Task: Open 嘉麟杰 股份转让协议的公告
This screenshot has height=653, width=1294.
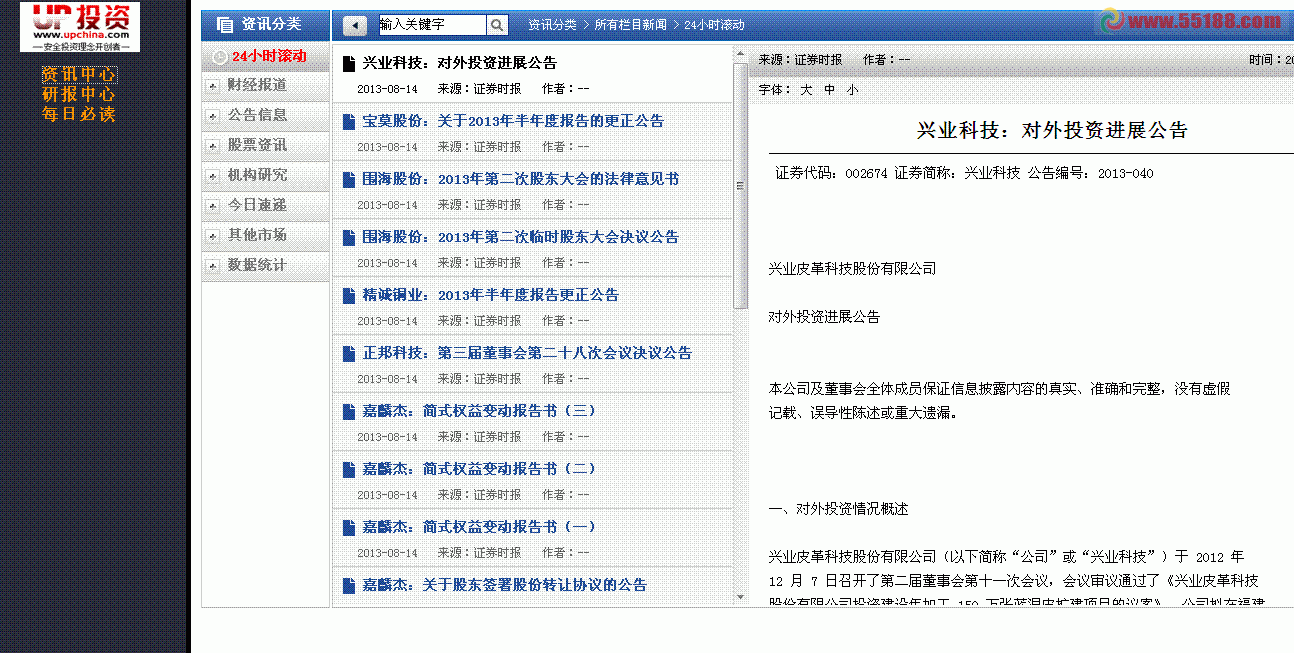Action: 504,585
